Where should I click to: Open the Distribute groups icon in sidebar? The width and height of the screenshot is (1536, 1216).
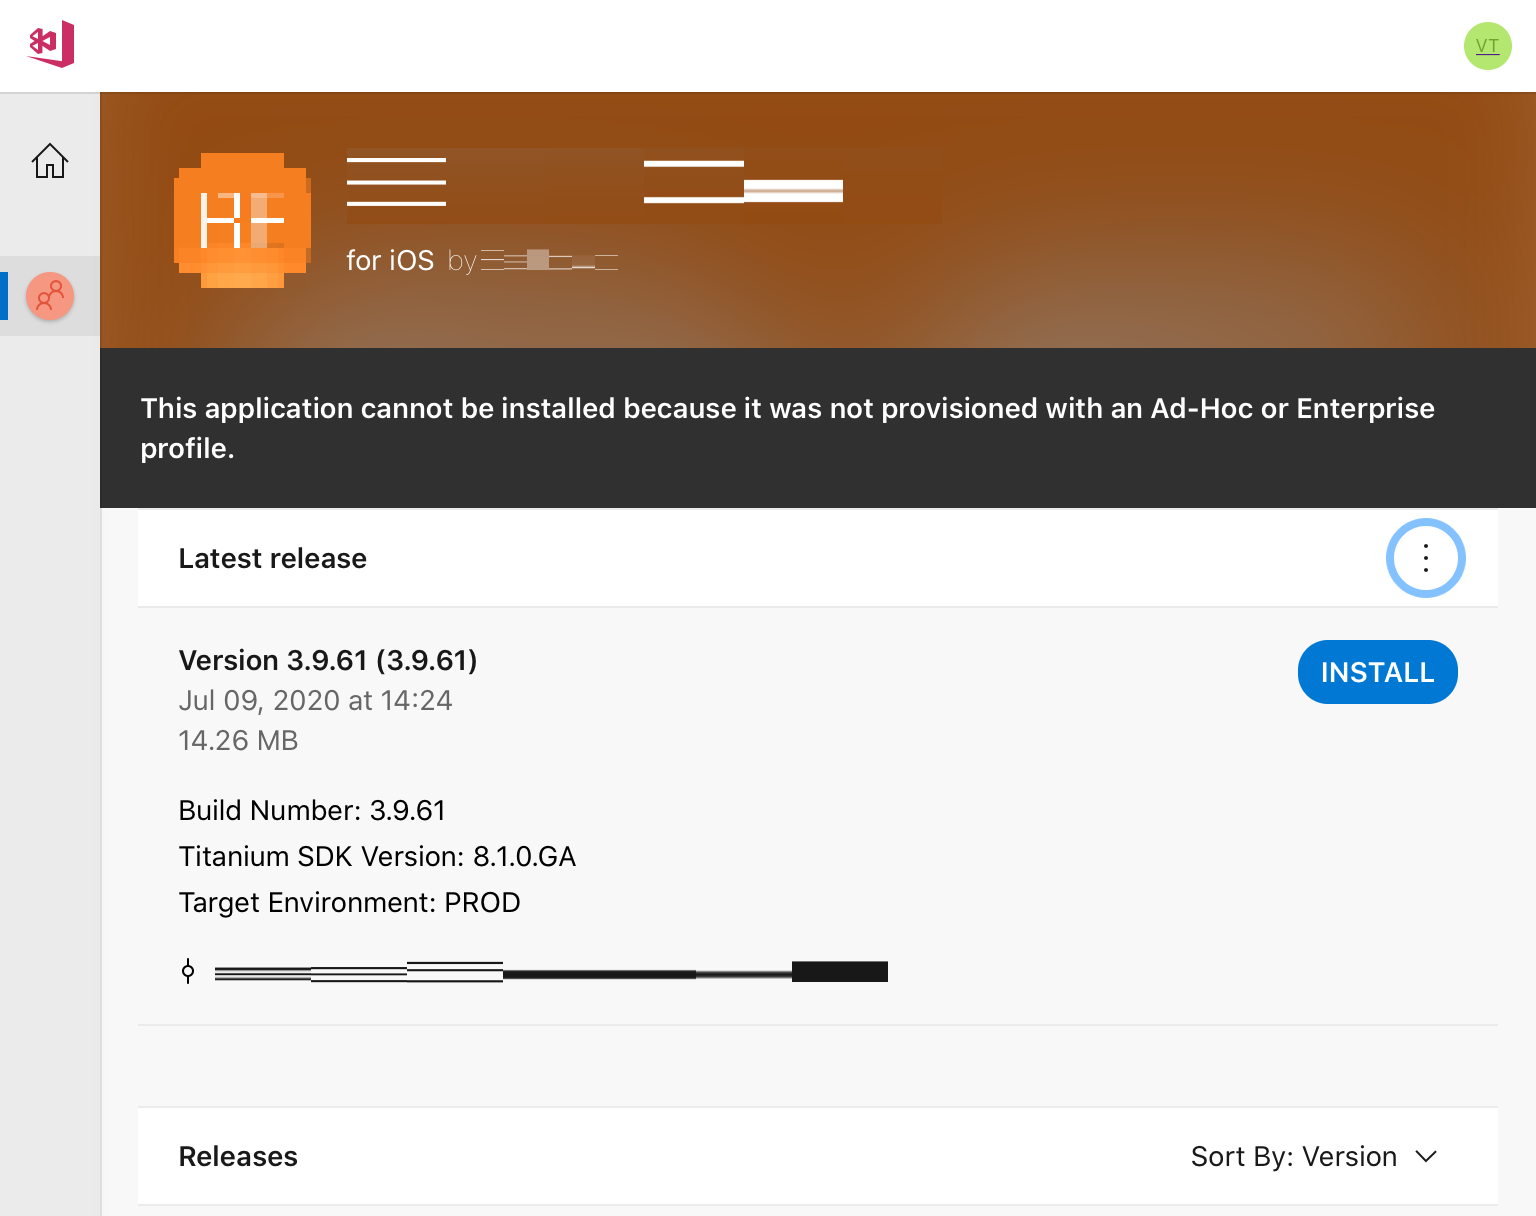point(49,296)
